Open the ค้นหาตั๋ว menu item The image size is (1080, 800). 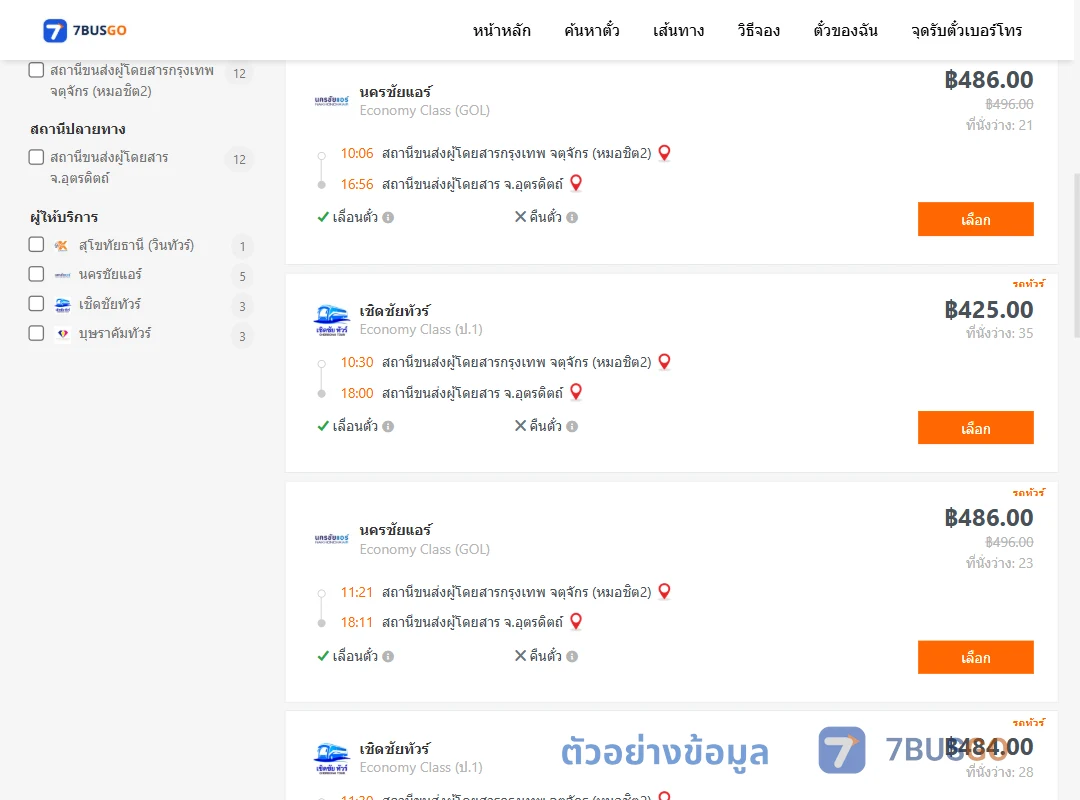(x=592, y=30)
